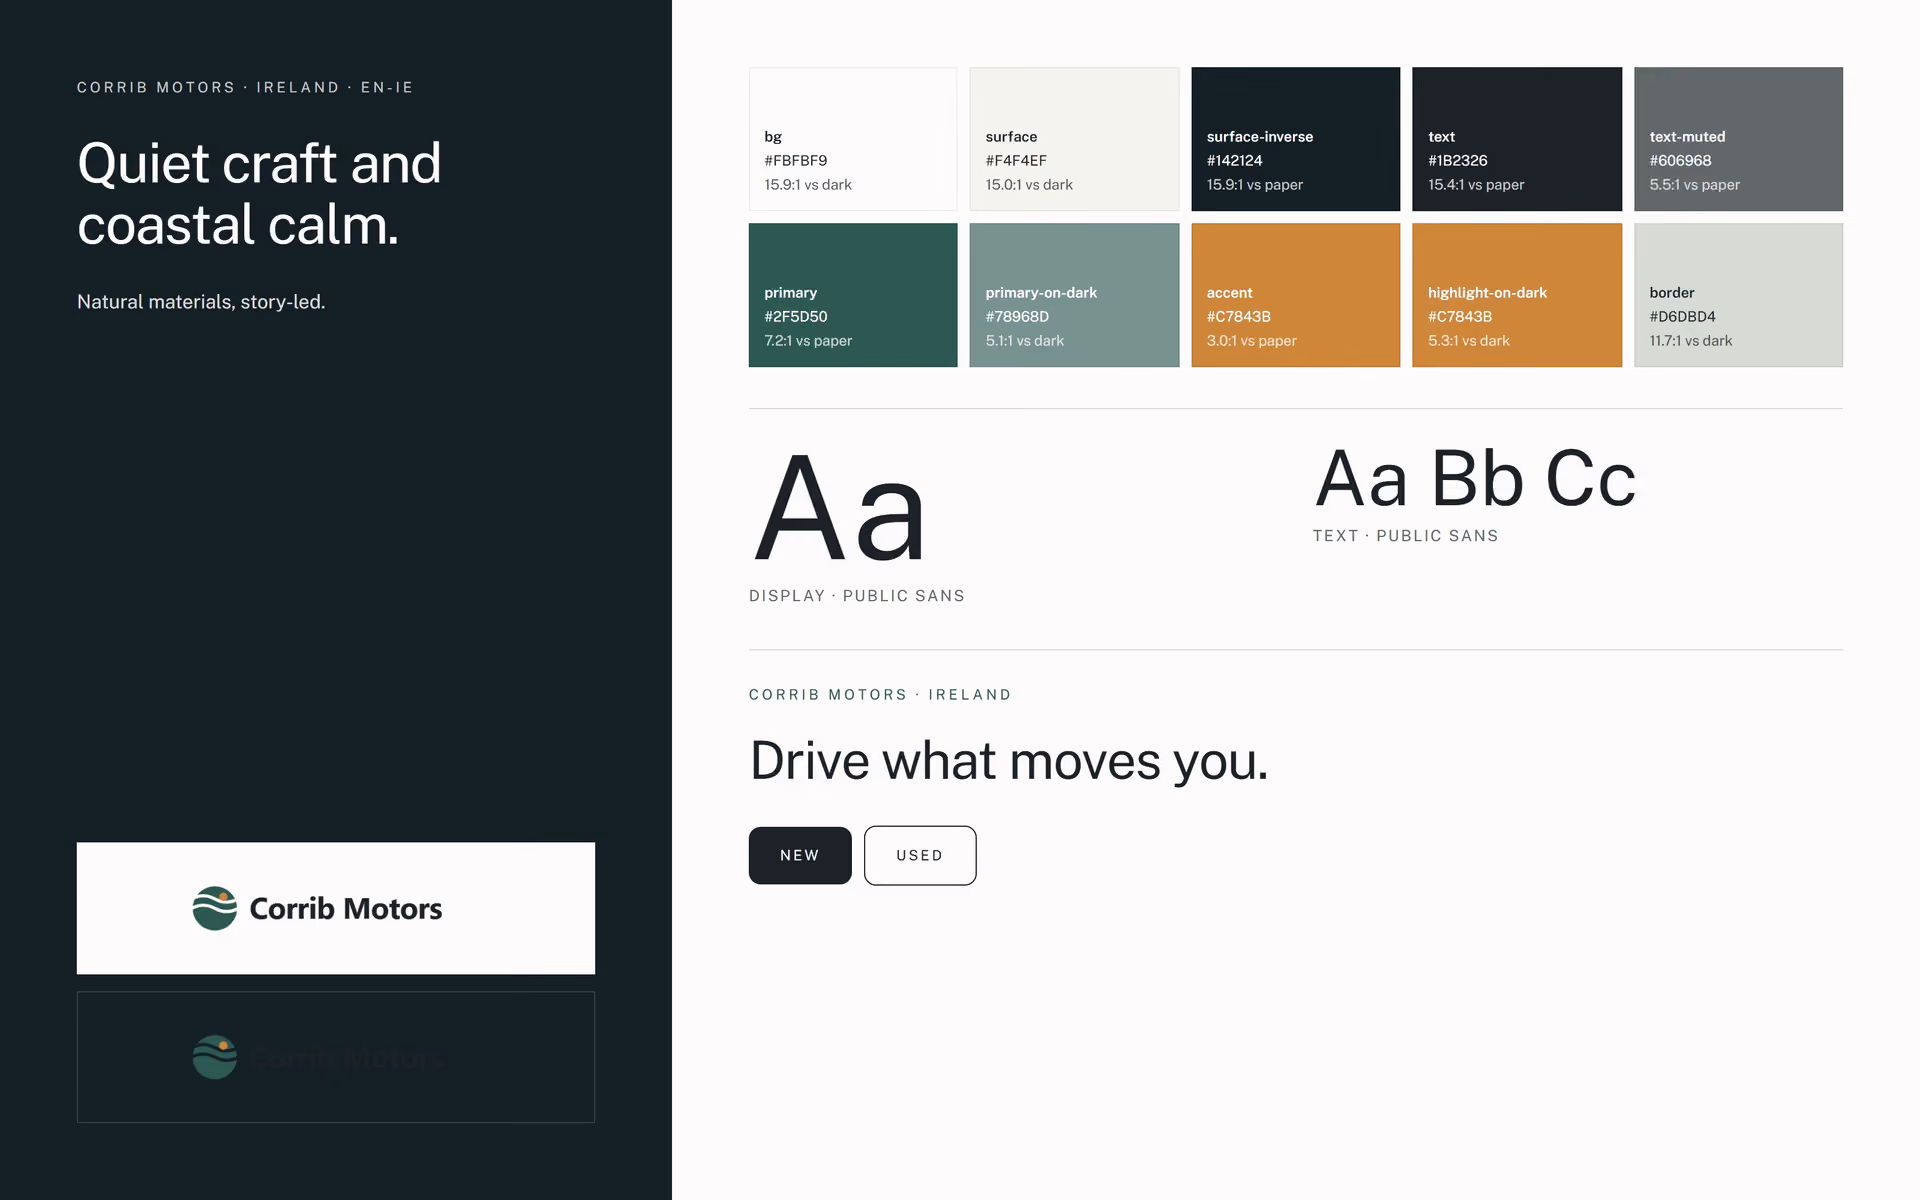Click the 'TEXT · PUBLIC SANS' label
1920x1200 pixels.
pos(1406,536)
